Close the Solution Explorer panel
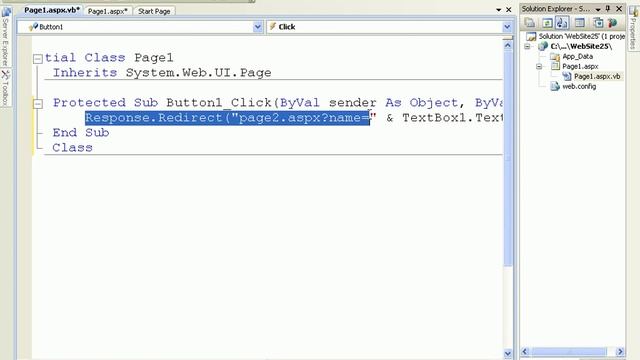 (x=619, y=9)
